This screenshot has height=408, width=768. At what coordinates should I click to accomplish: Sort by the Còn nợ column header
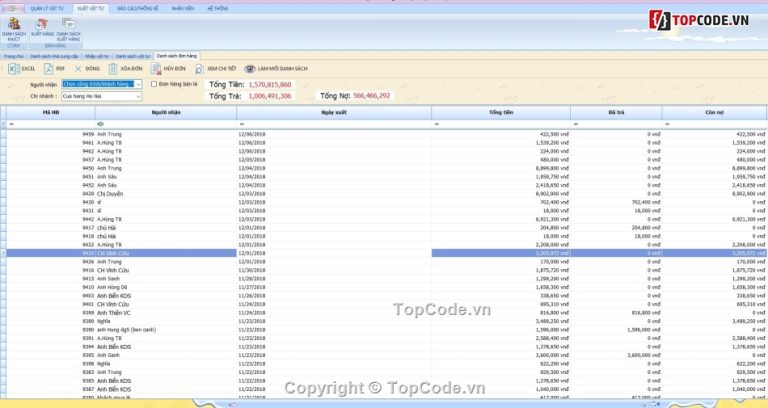point(714,113)
